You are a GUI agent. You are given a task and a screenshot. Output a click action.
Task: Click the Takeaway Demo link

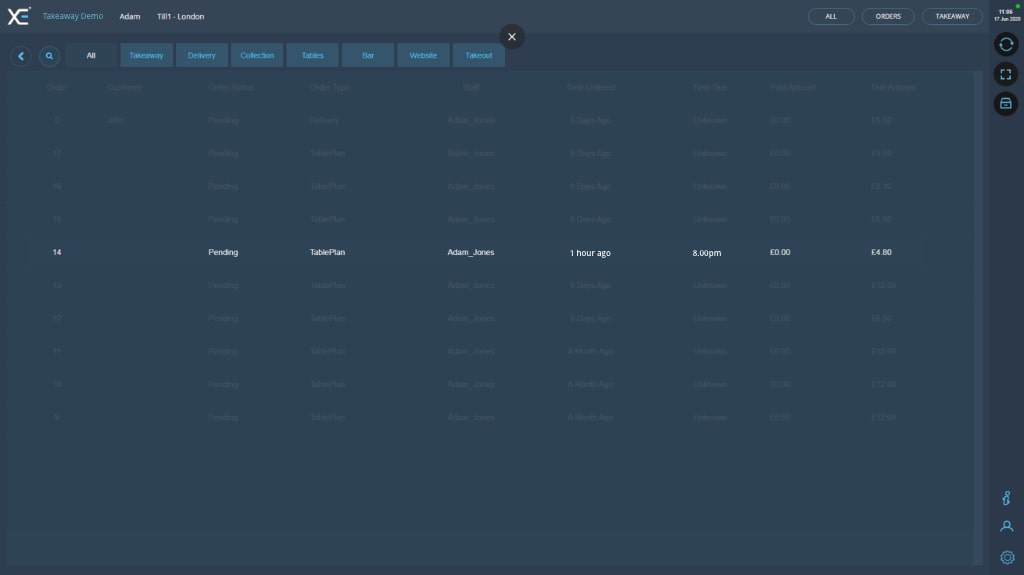point(72,16)
